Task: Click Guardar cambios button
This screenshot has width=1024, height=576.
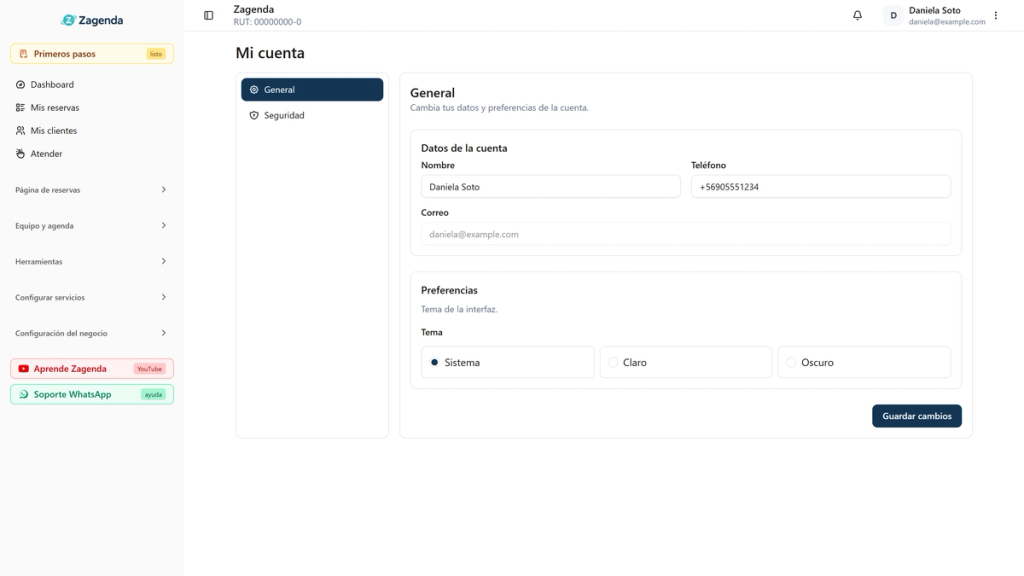Action: point(917,416)
